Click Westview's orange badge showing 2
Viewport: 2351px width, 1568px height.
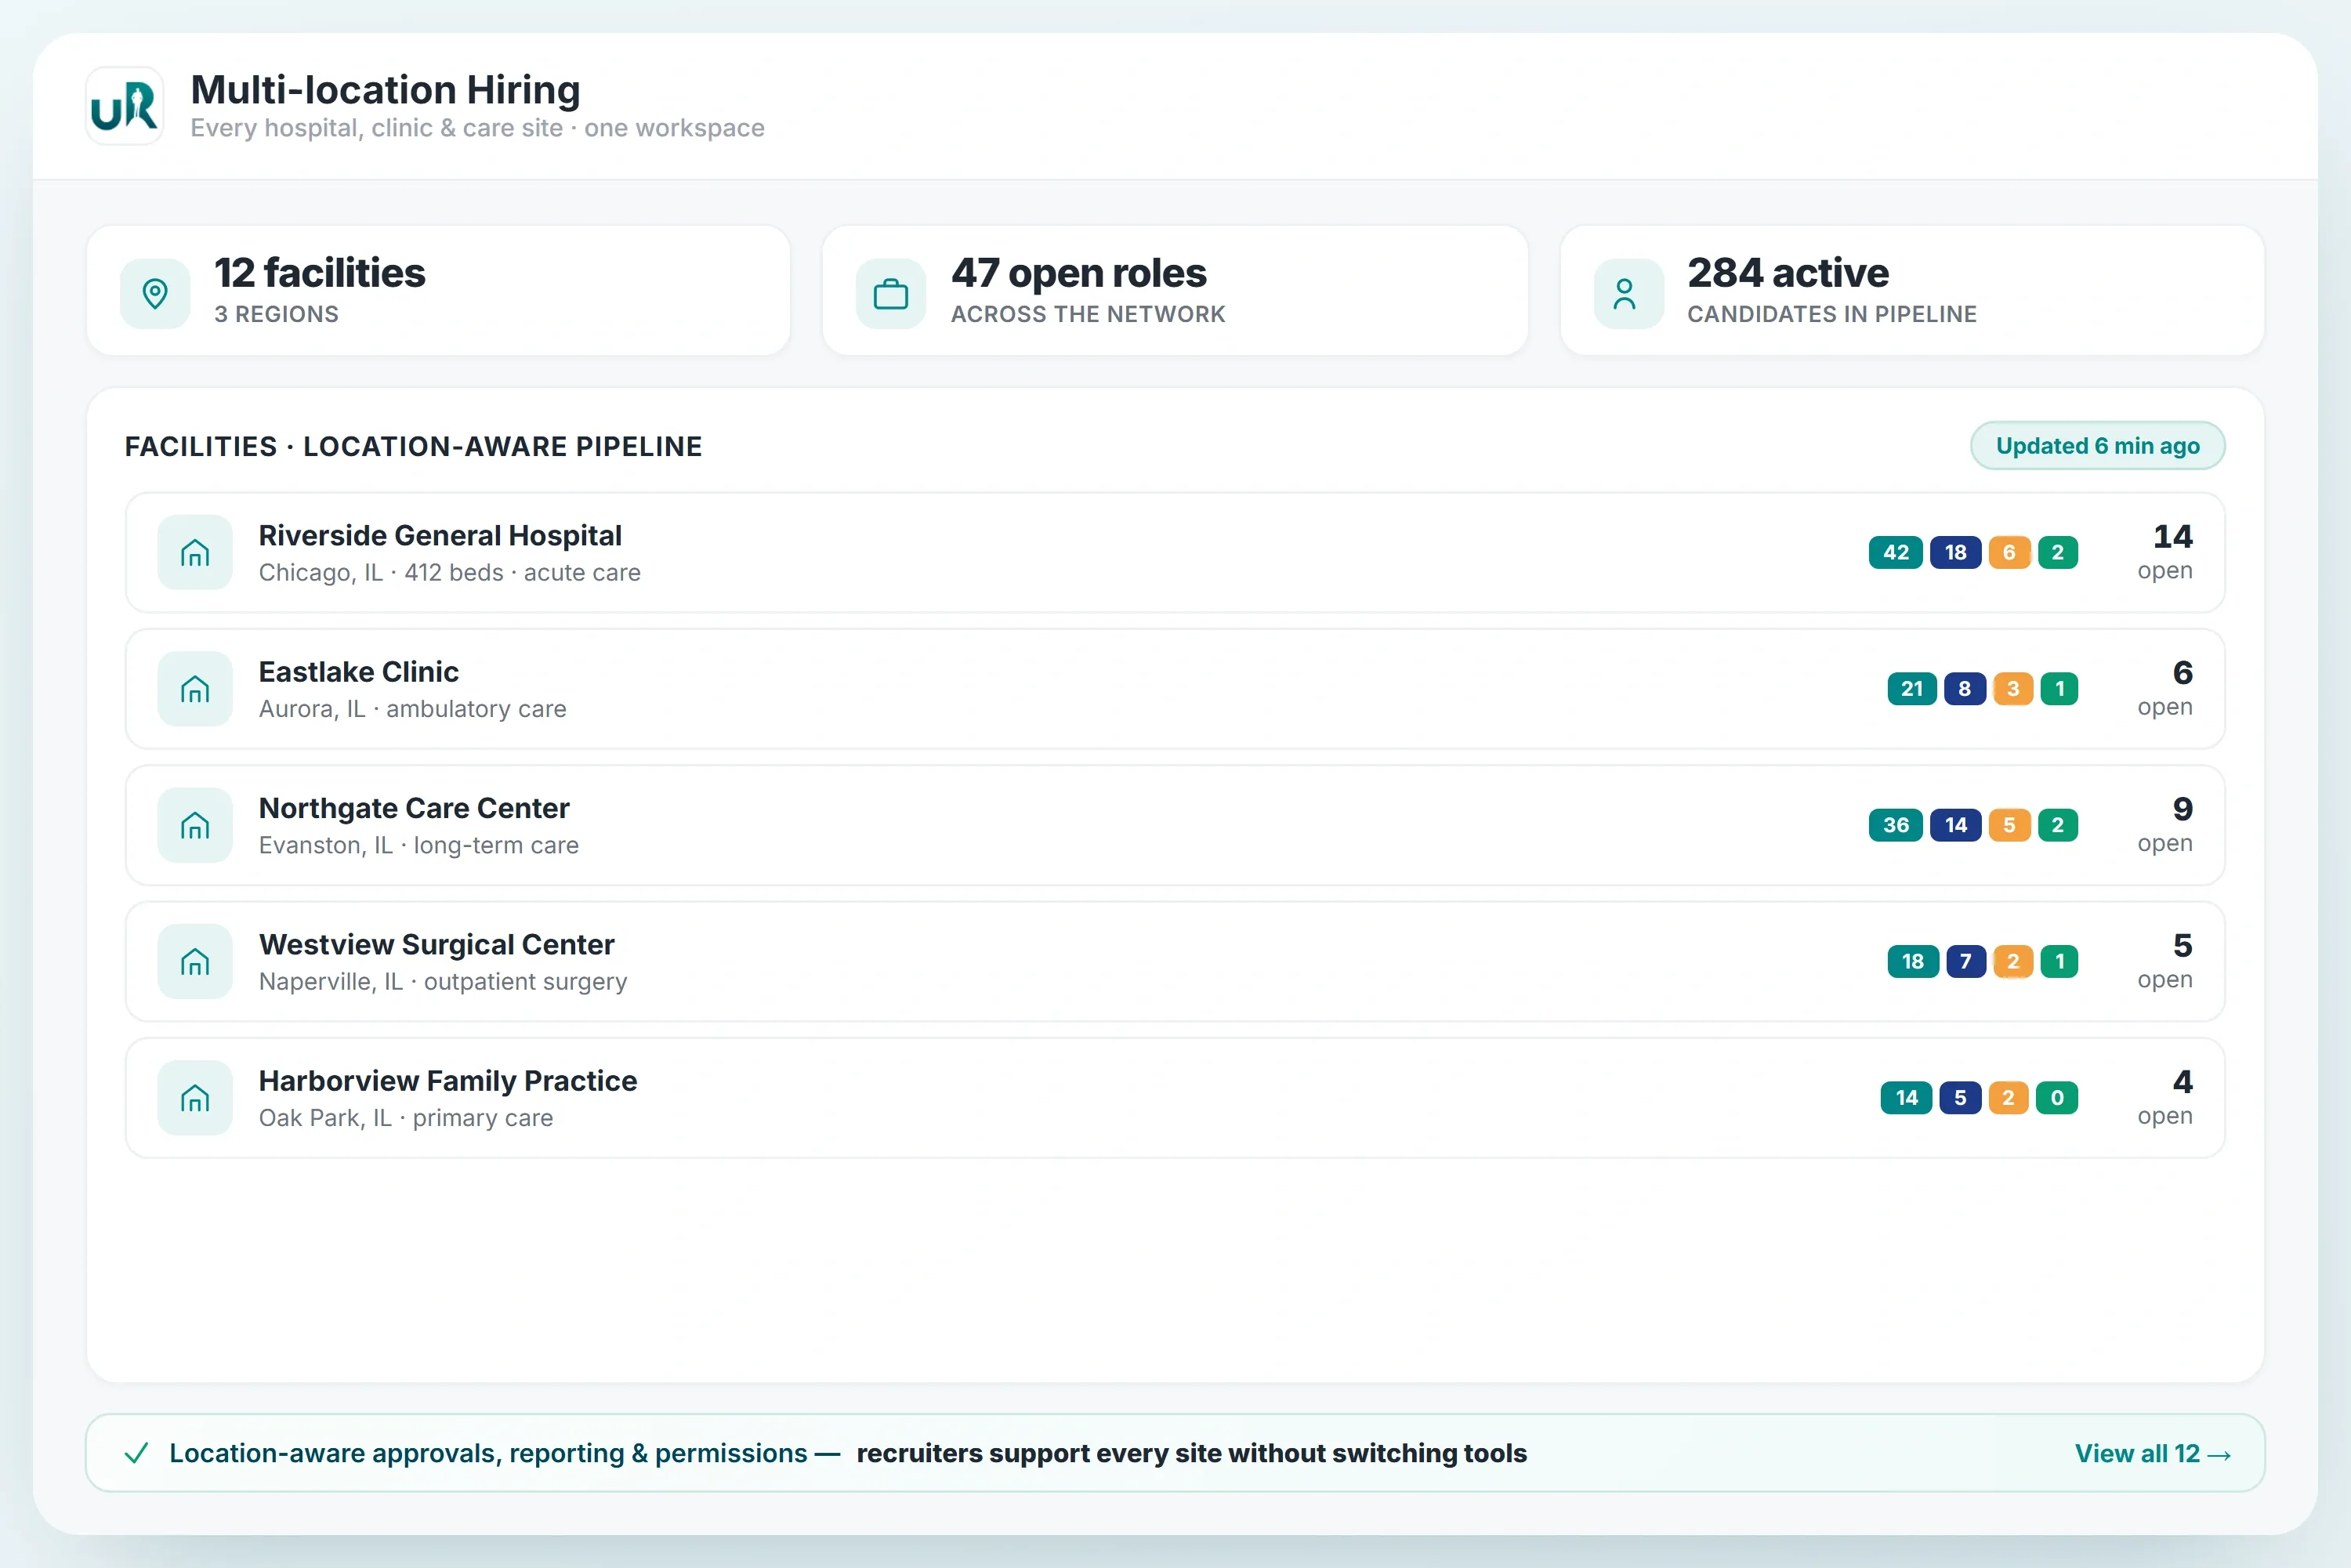tap(2013, 961)
